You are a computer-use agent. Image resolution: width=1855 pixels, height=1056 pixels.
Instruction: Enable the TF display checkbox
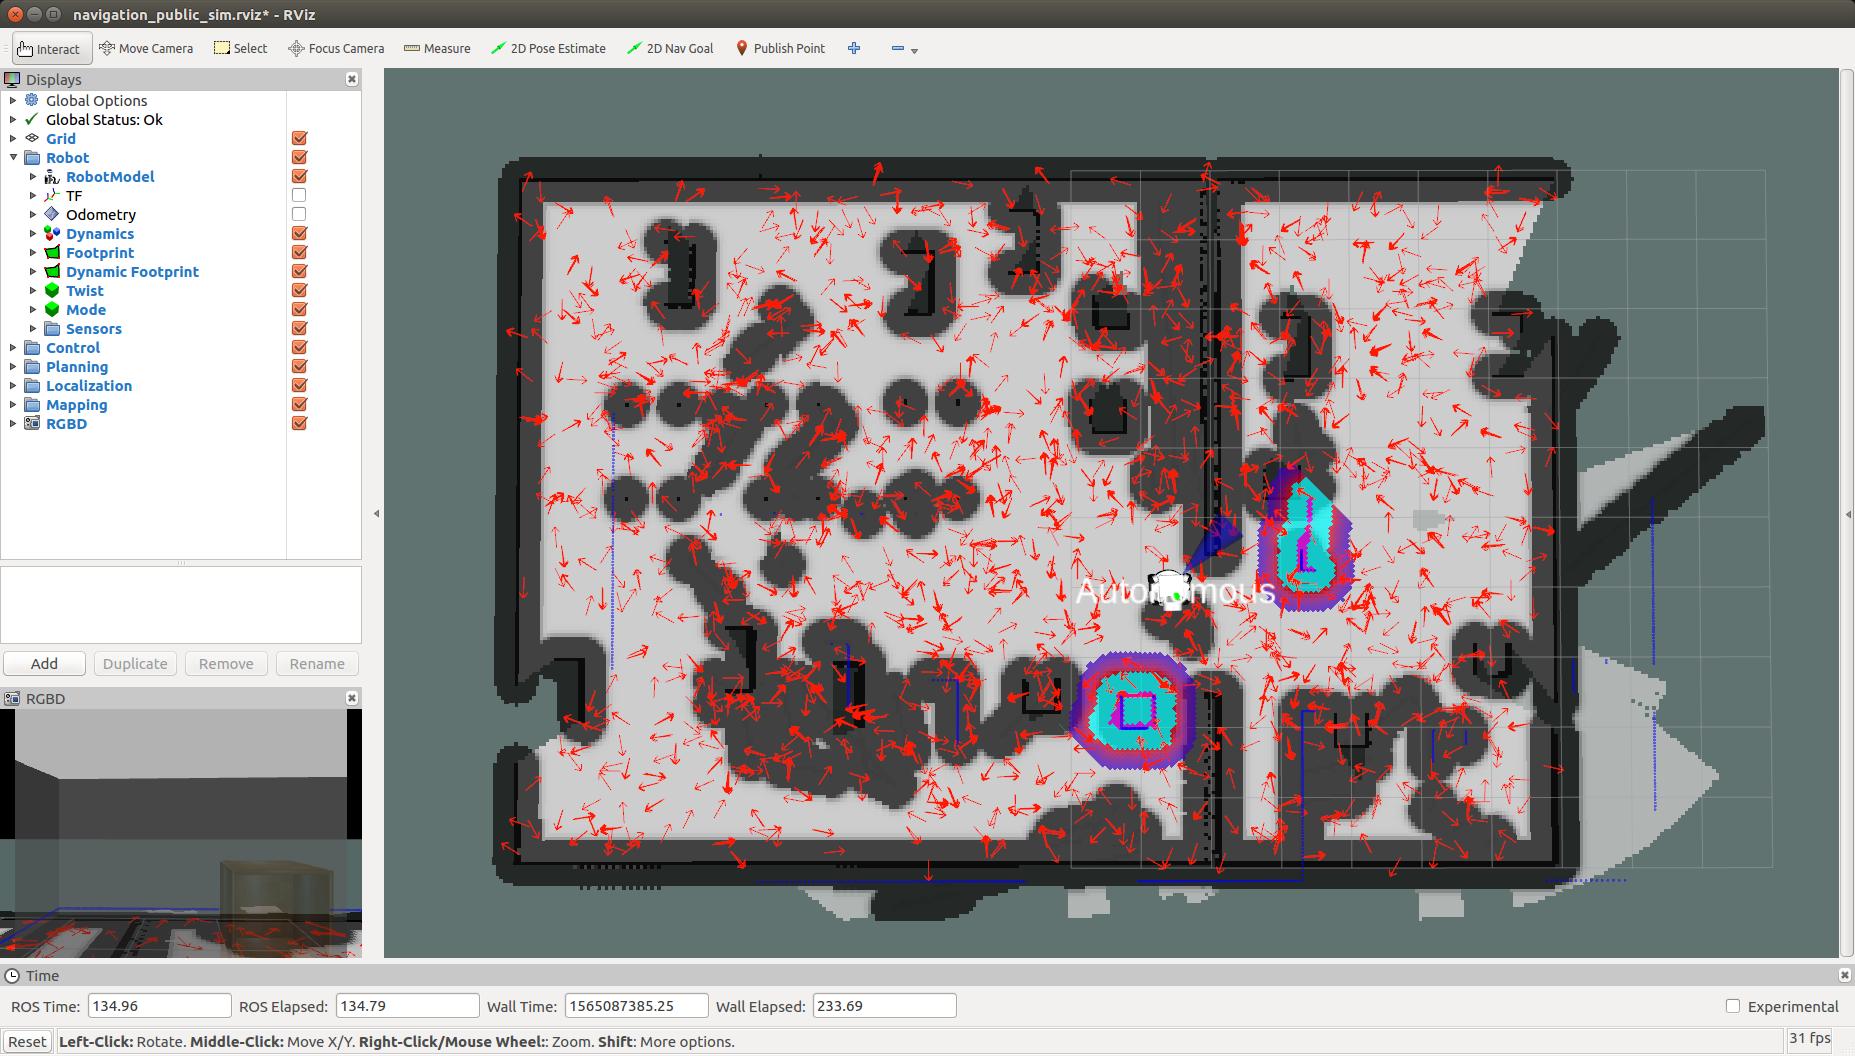pos(299,195)
